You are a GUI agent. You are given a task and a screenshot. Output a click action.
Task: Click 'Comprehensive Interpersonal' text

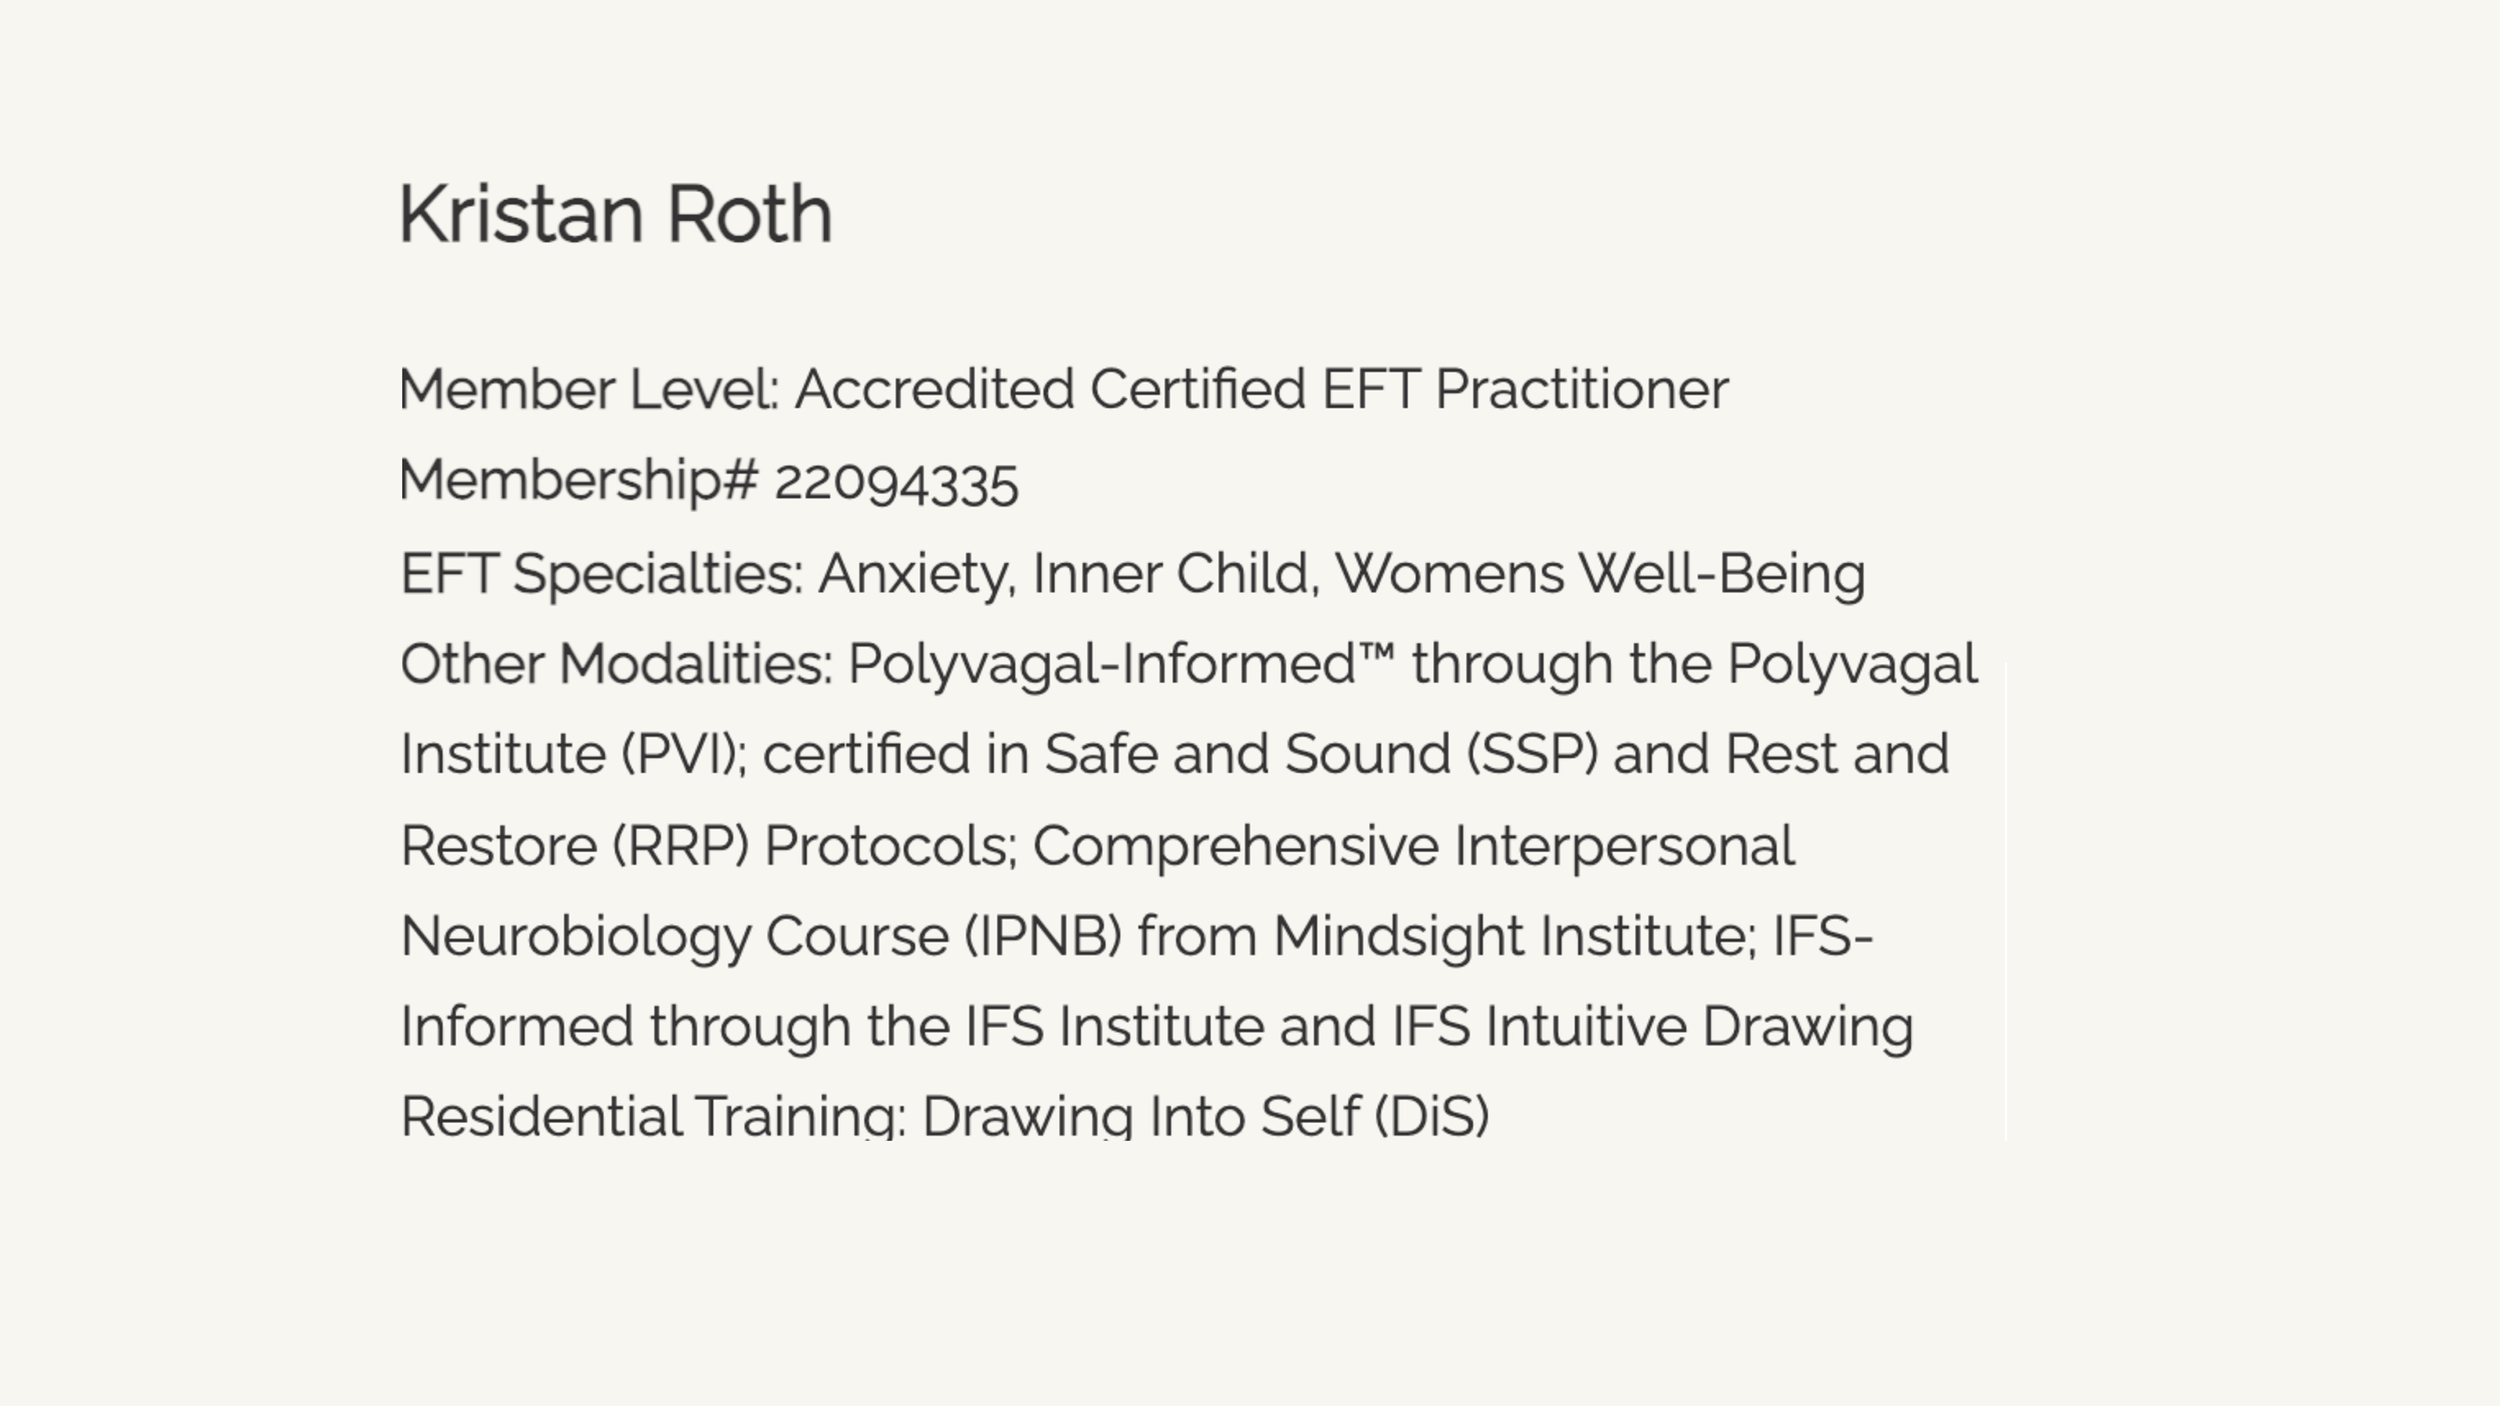[x=1414, y=847]
